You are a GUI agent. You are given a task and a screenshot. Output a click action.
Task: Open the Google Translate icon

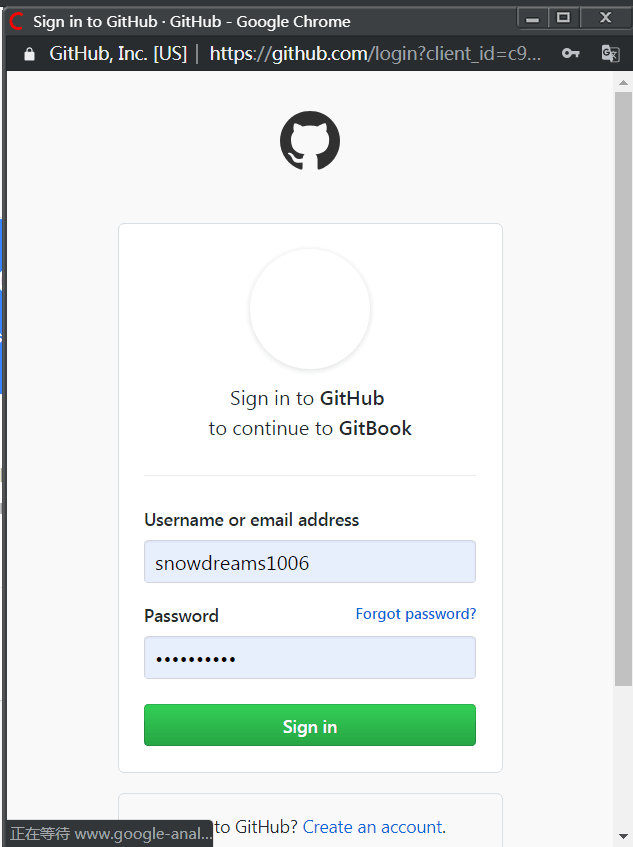[x=610, y=53]
